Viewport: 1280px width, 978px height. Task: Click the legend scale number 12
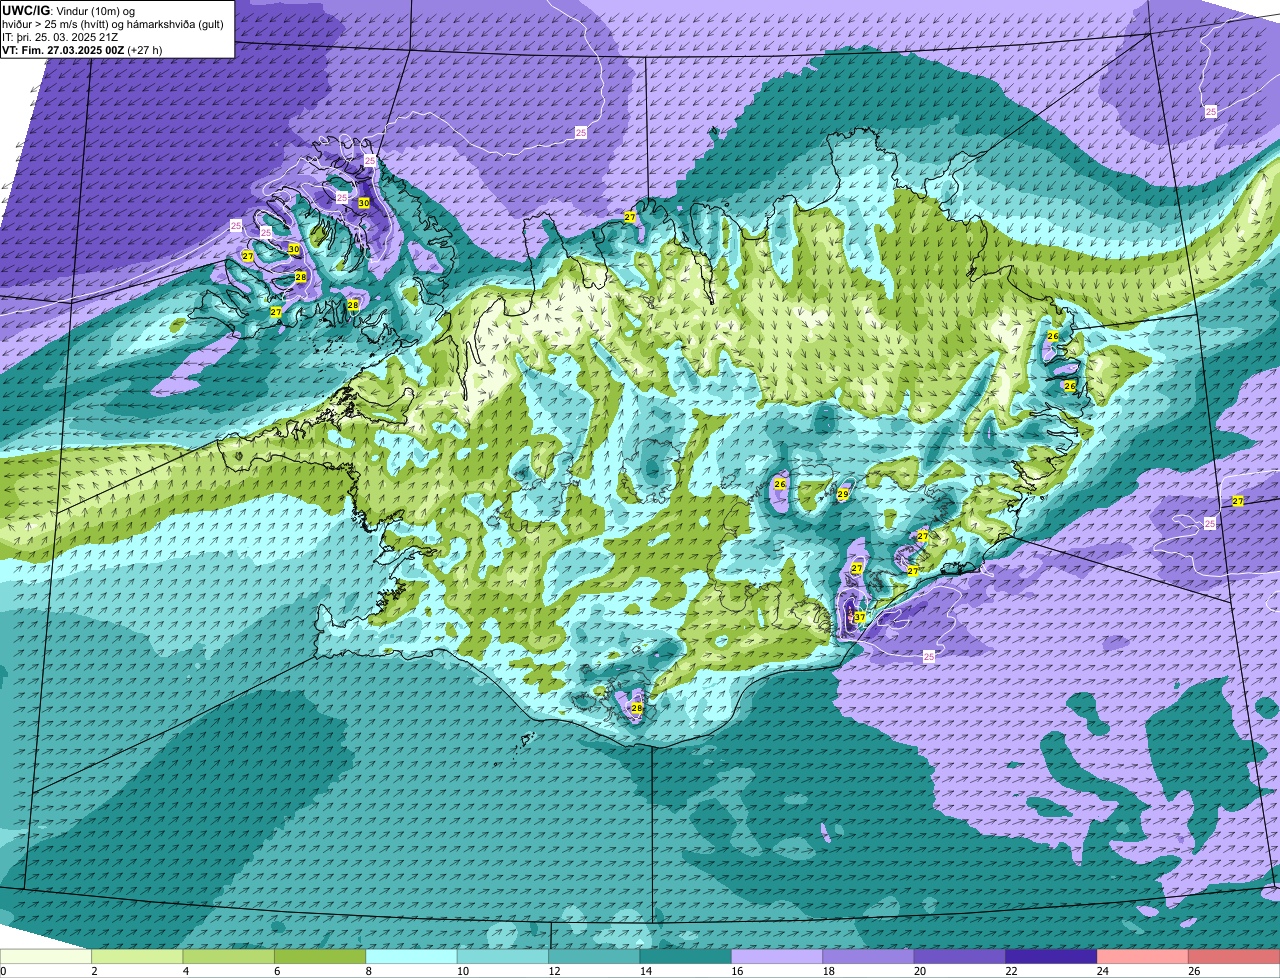(554, 971)
